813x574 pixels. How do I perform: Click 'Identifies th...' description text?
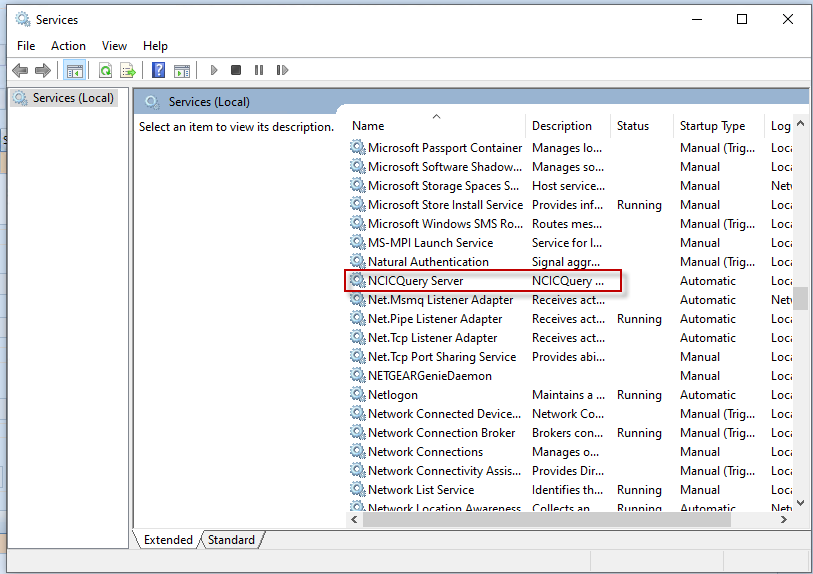[x=567, y=489]
